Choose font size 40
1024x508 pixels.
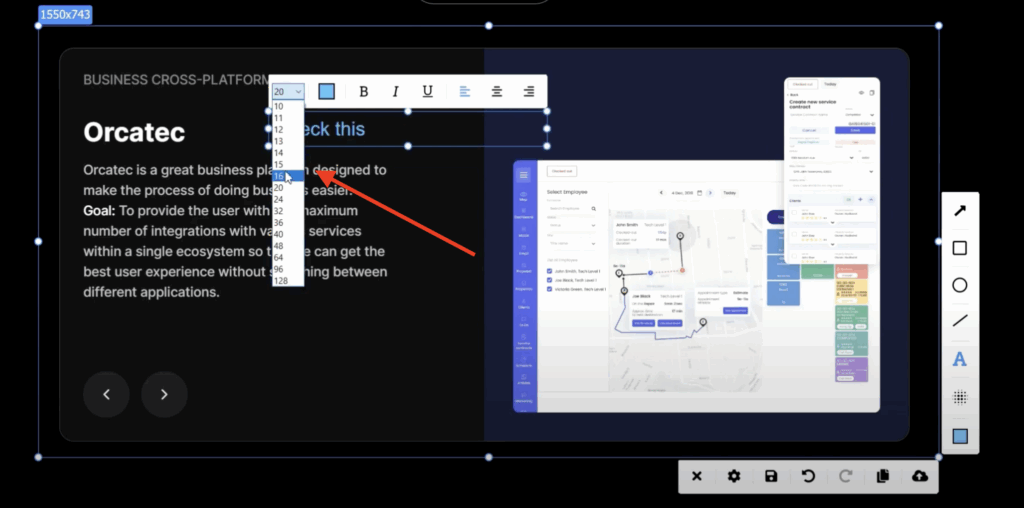[288, 234]
